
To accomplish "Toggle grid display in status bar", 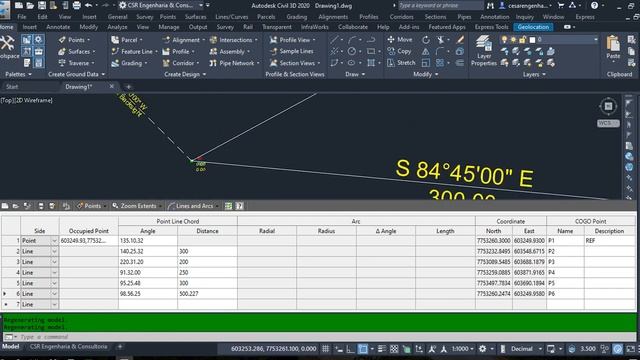I will pyautogui.click(x=325, y=349).
